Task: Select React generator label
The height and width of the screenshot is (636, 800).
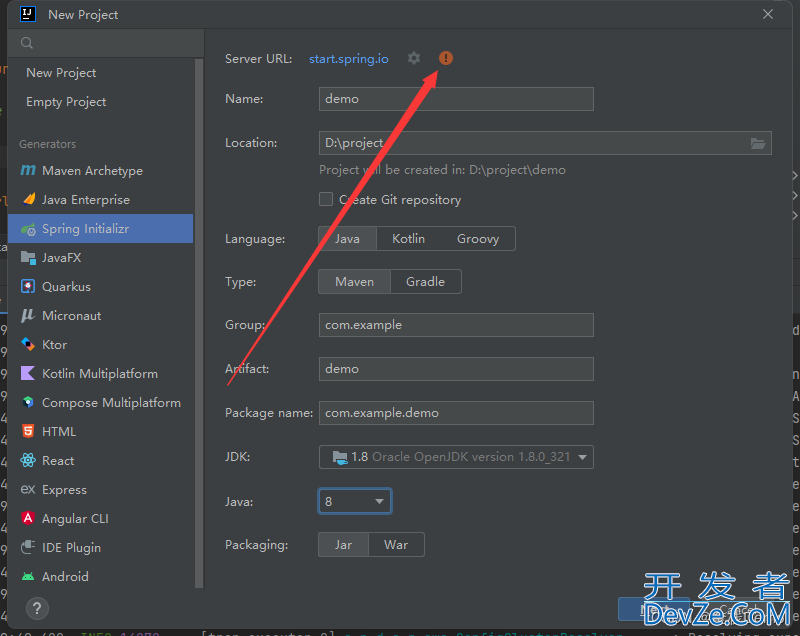Action: click(x=58, y=461)
